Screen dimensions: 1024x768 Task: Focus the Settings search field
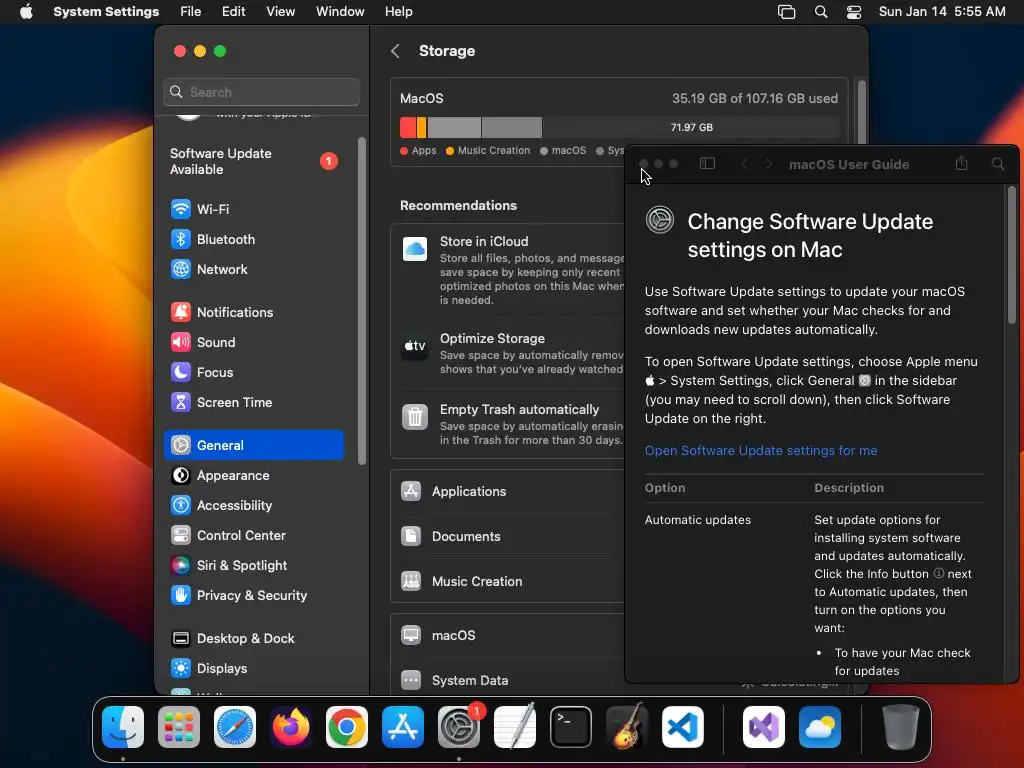tap(261, 92)
